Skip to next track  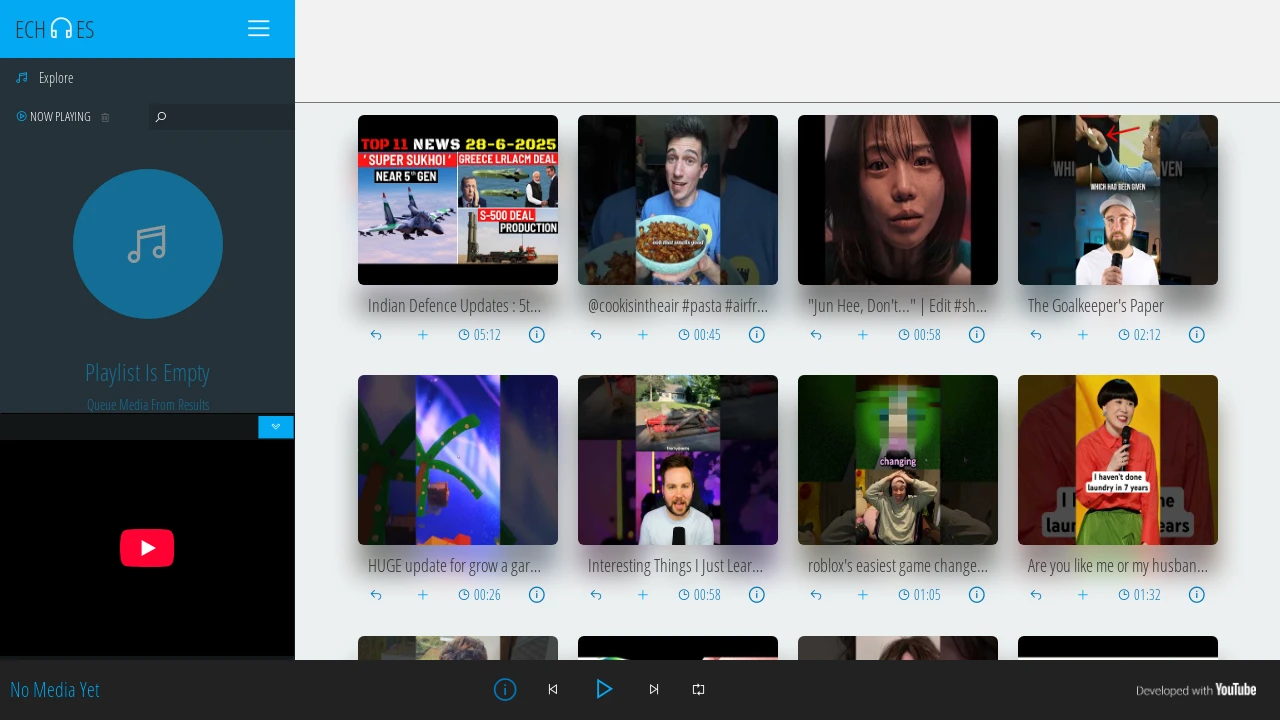[x=654, y=689]
